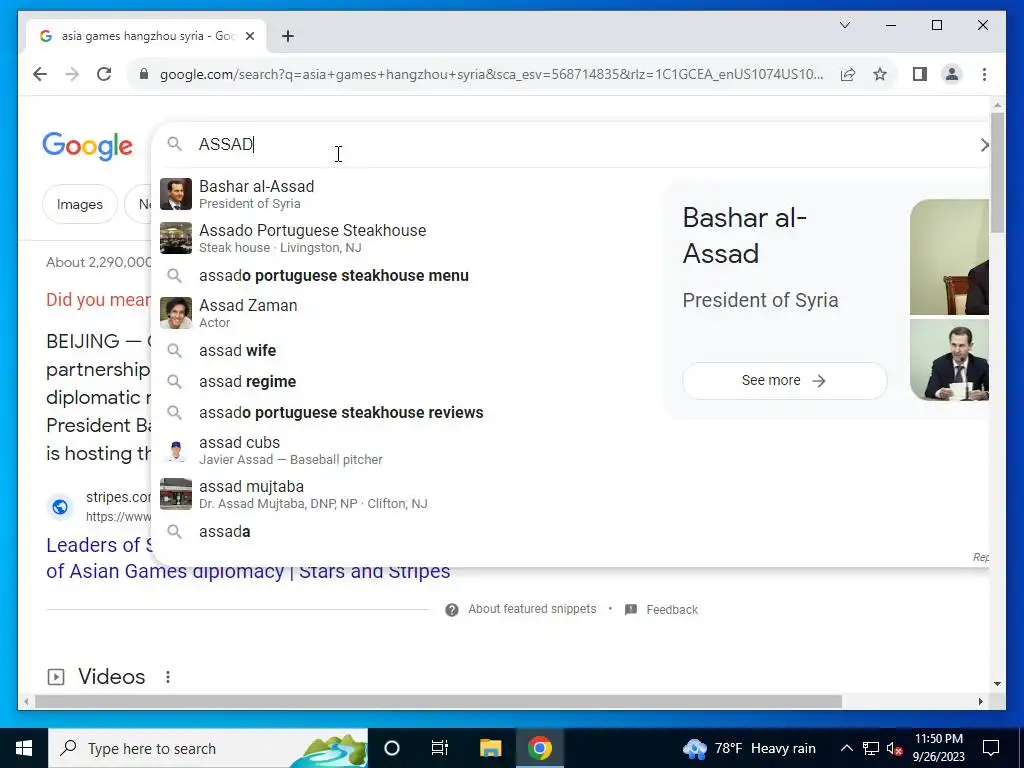
Task: Click the taskbar search box
Action: point(208,748)
